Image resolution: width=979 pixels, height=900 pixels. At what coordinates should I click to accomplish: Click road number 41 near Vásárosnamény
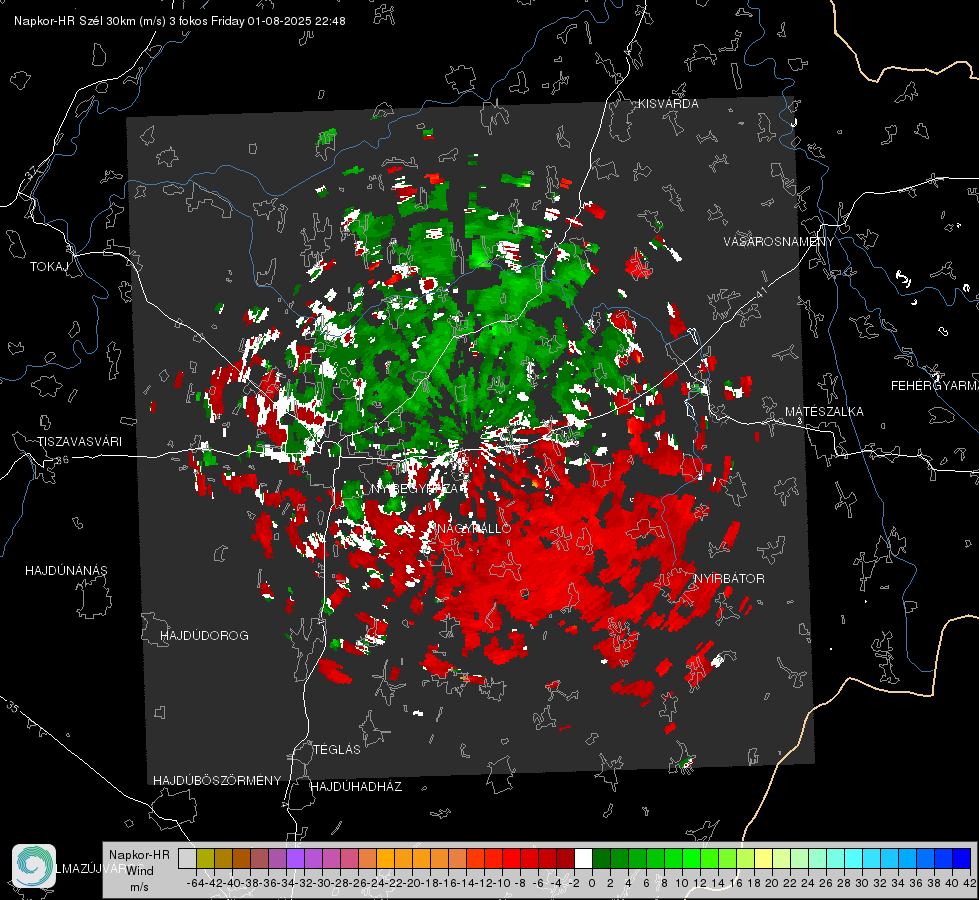(x=761, y=291)
